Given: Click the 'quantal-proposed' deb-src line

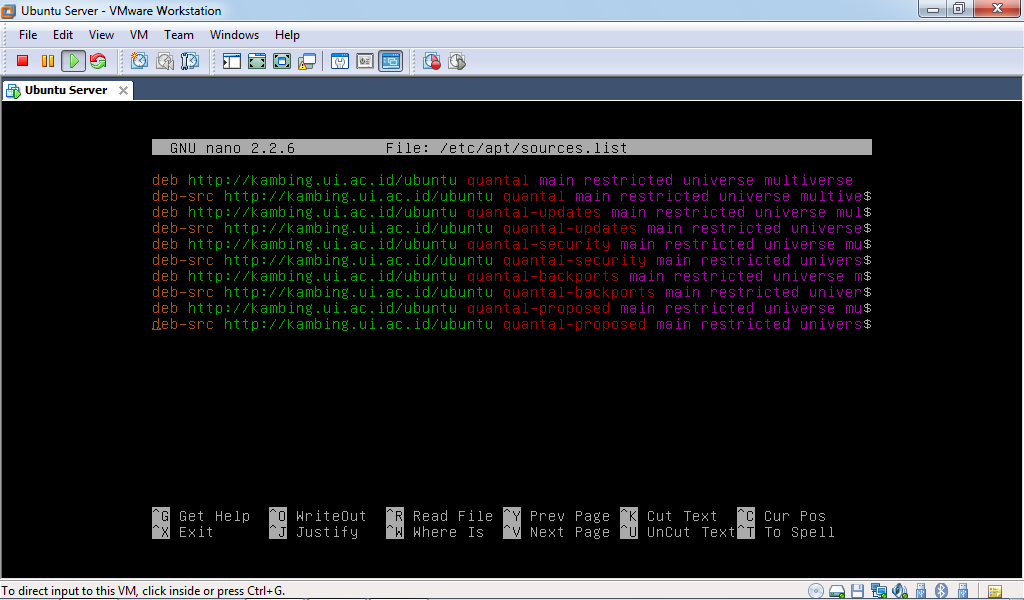Looking at the screenshot, I should click(x=511, y=324).
